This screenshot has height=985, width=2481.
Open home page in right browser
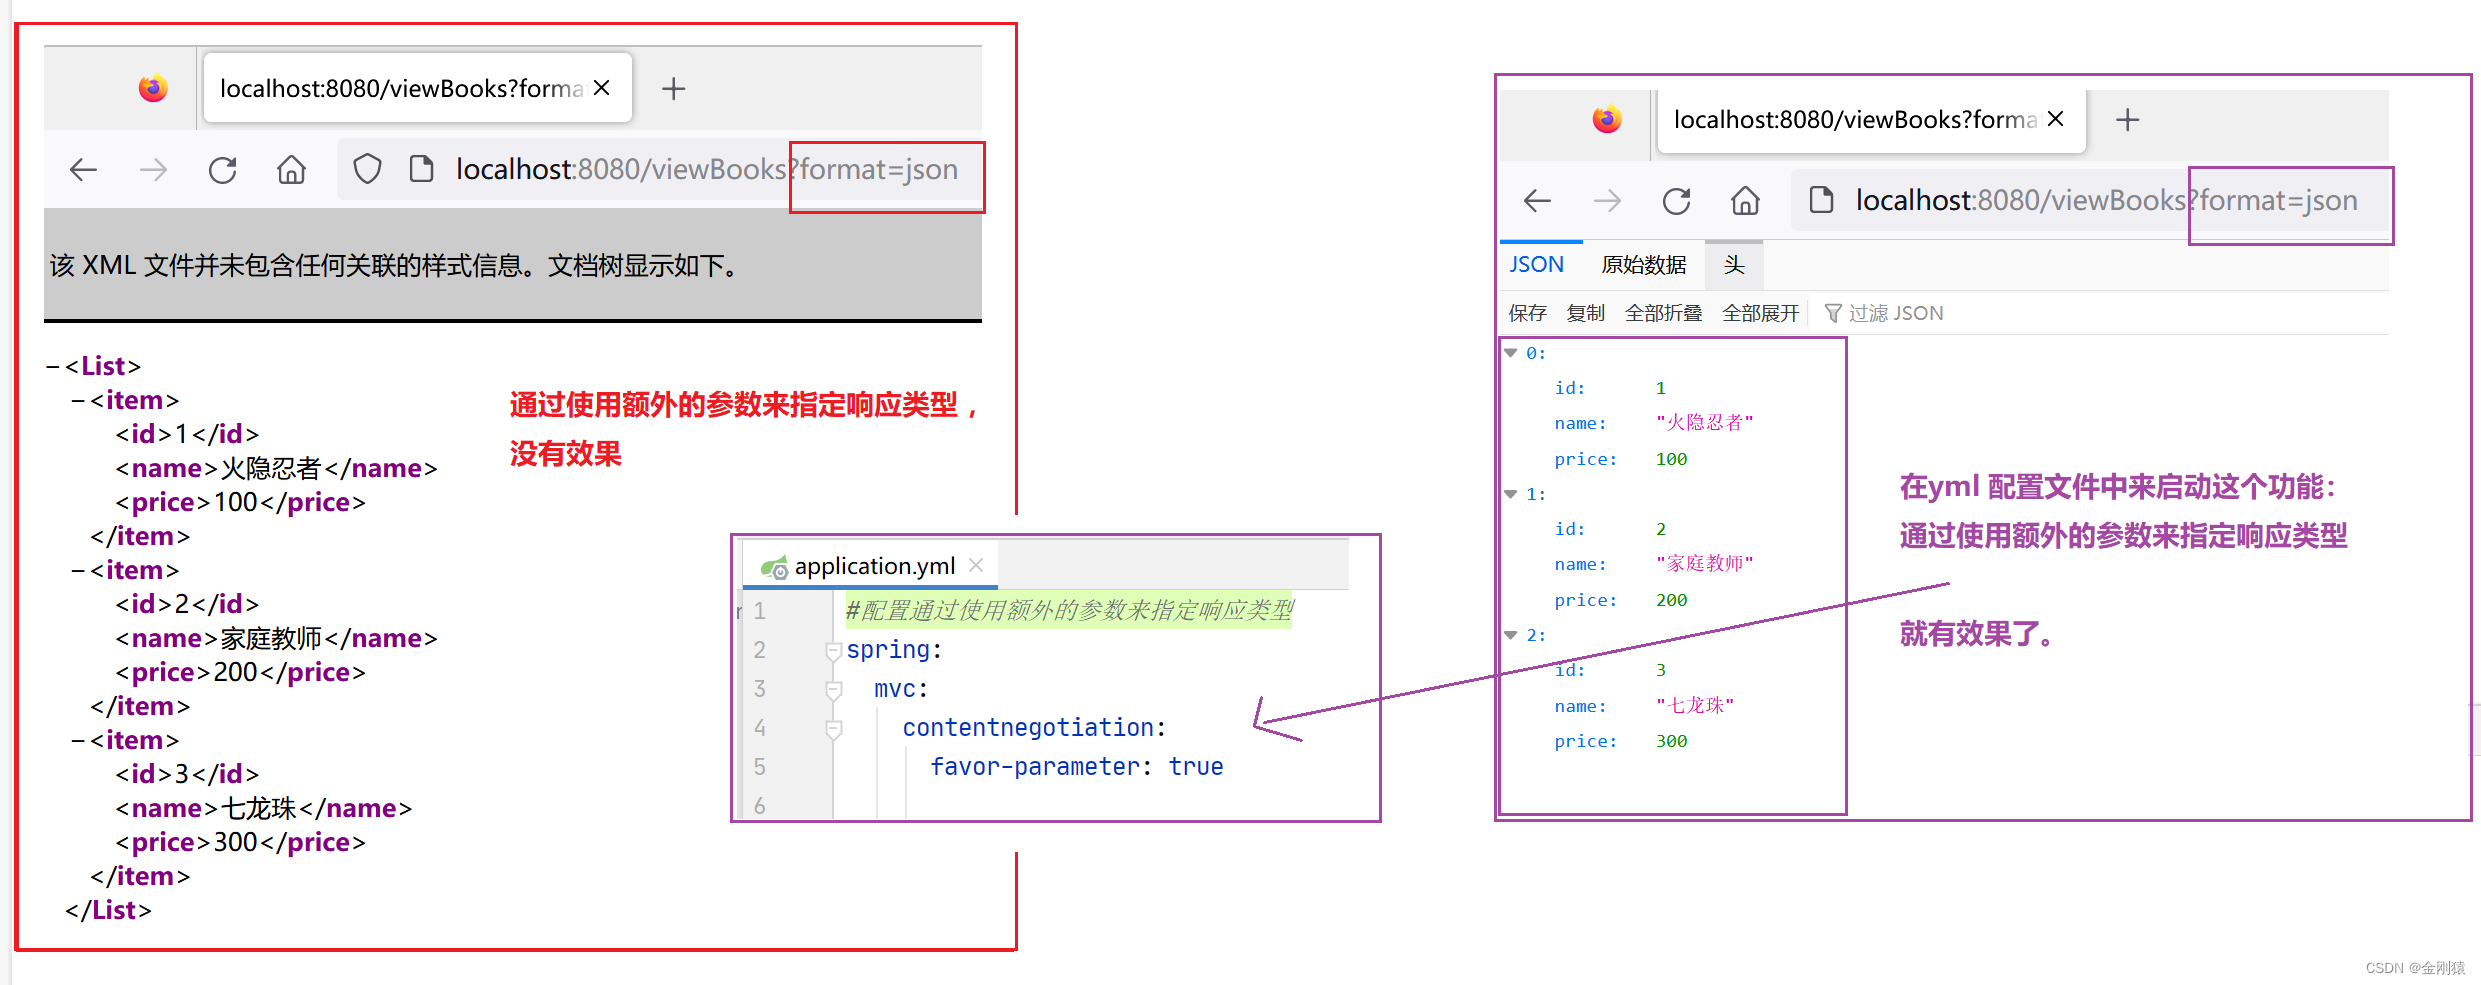[x=1745, y=201]
